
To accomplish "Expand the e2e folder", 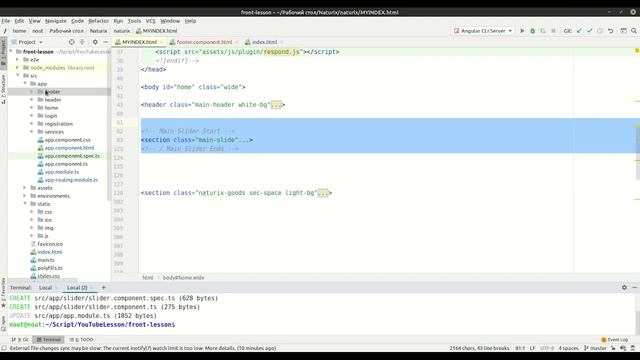I will pyautogui.click(x=18, y=60).
